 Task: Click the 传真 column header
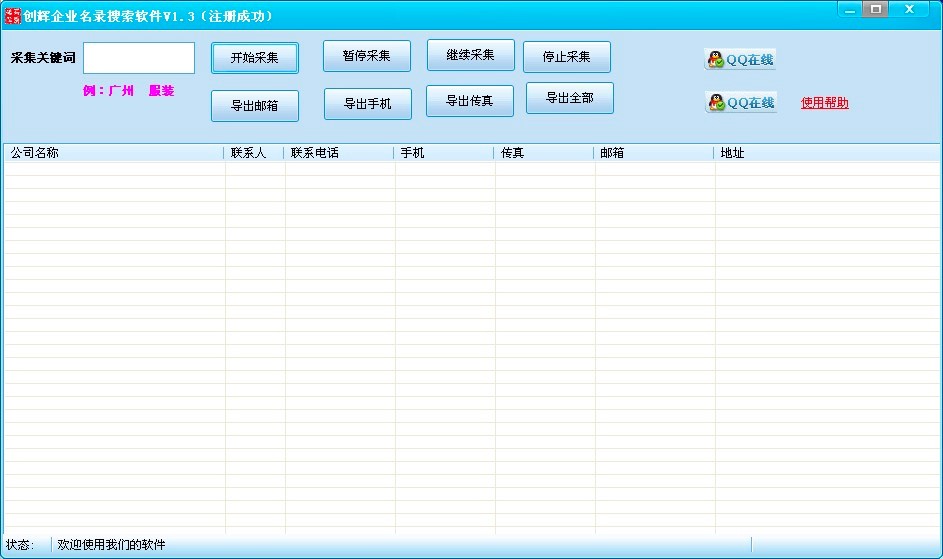pos(544,153)
